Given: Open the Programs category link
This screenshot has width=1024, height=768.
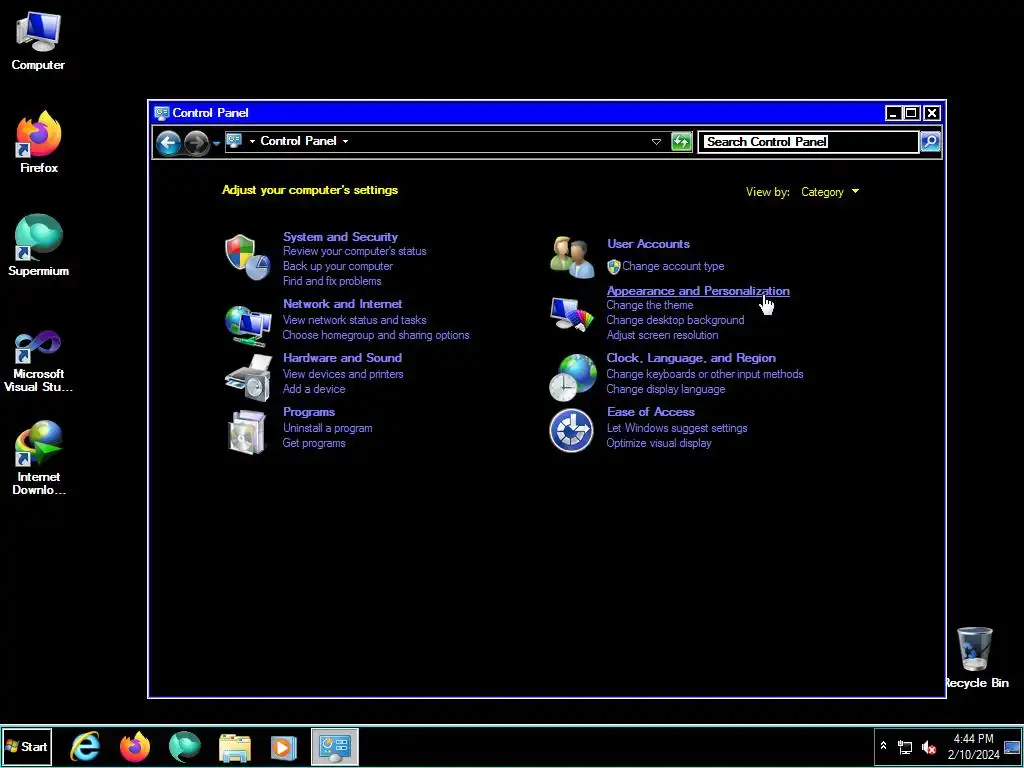Looking at the screenshot, I should point(309,412).
